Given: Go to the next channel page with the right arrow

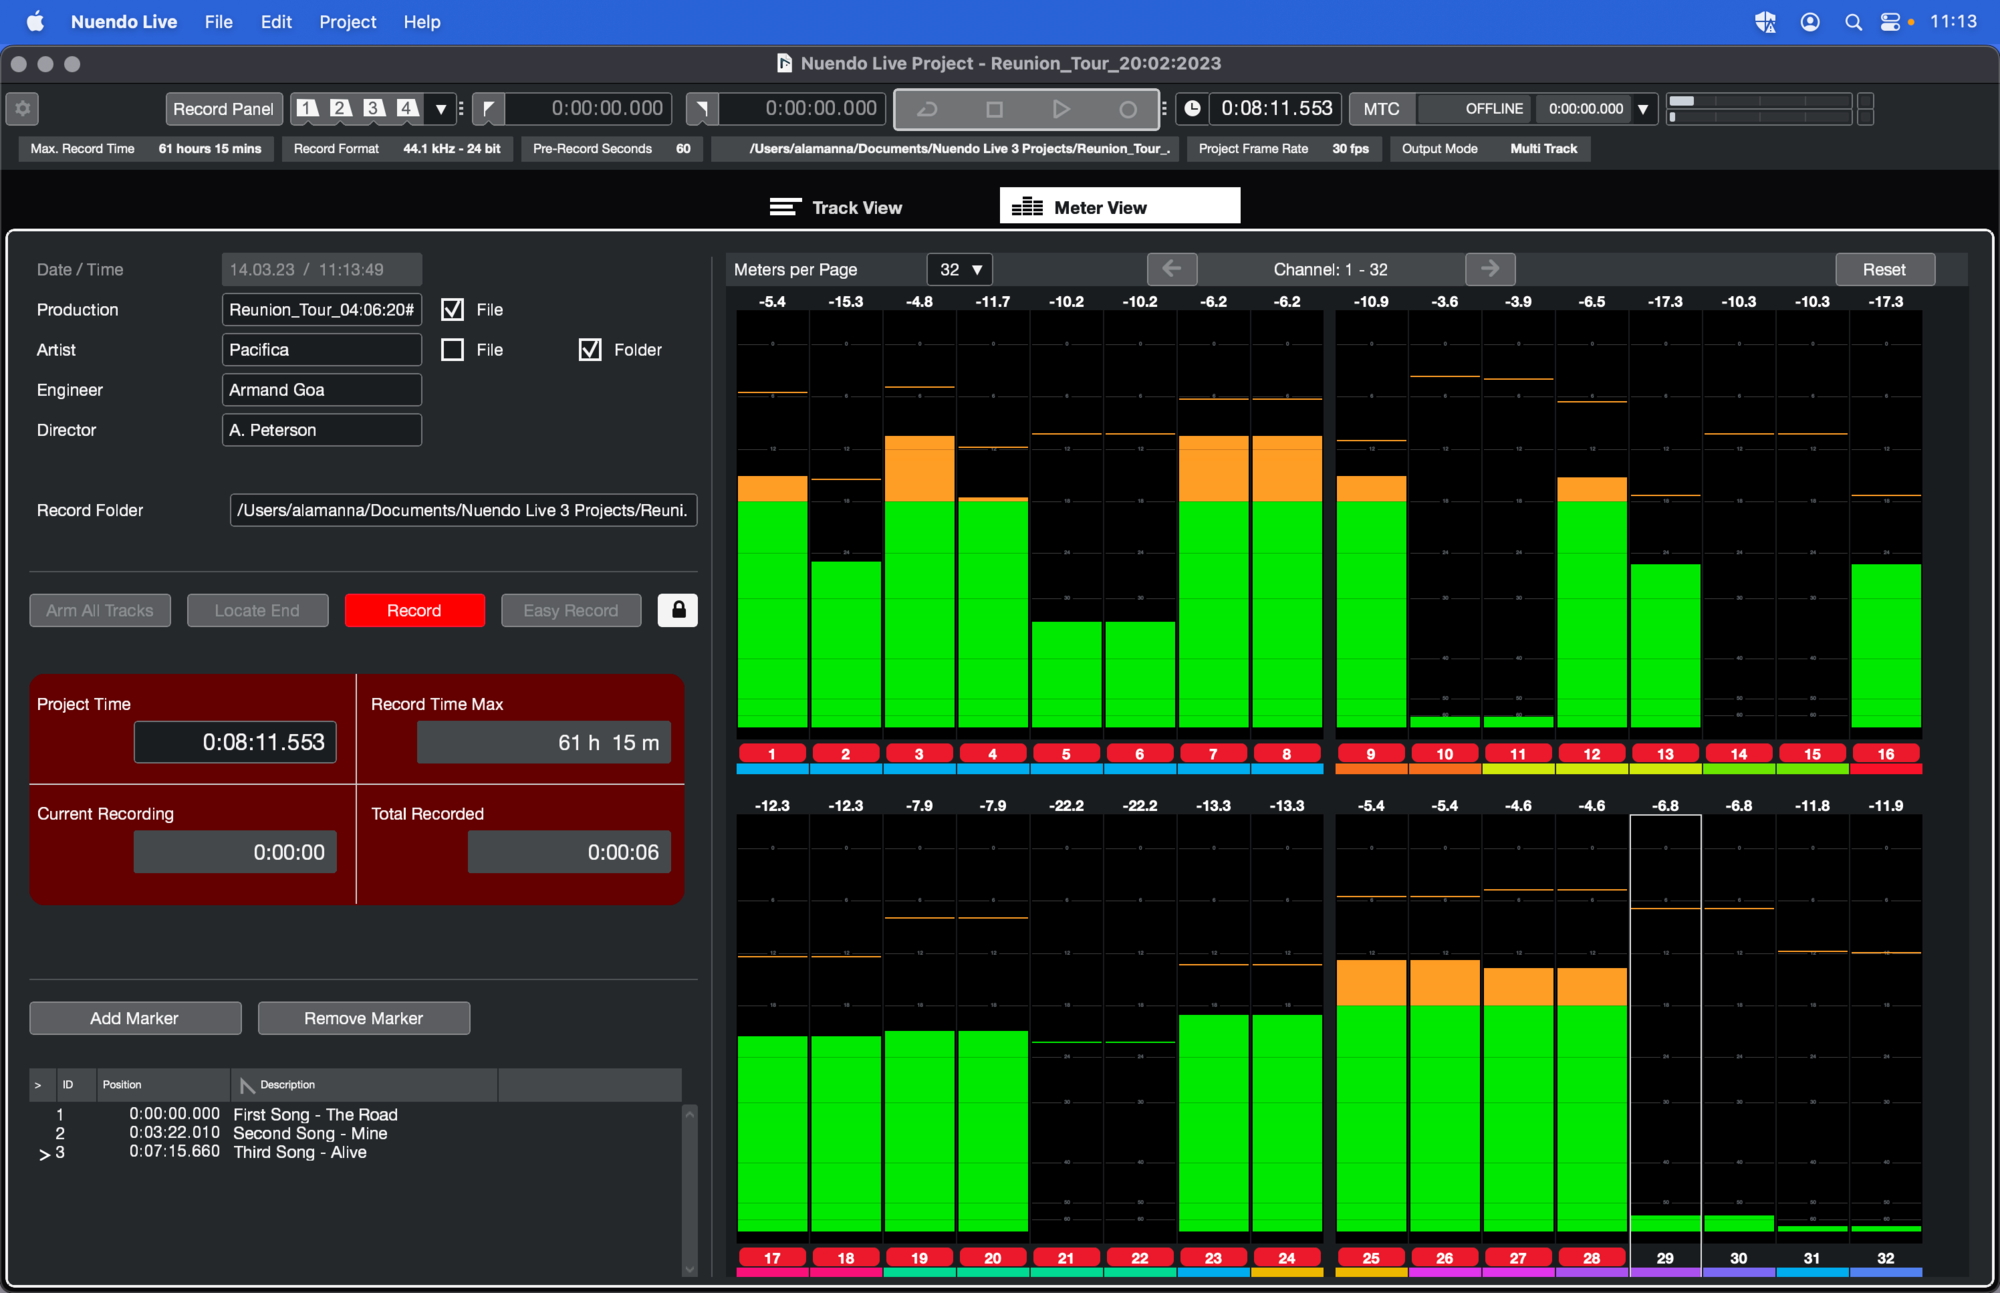Looking at the screenshot, I should click(x=1489, y=269).
